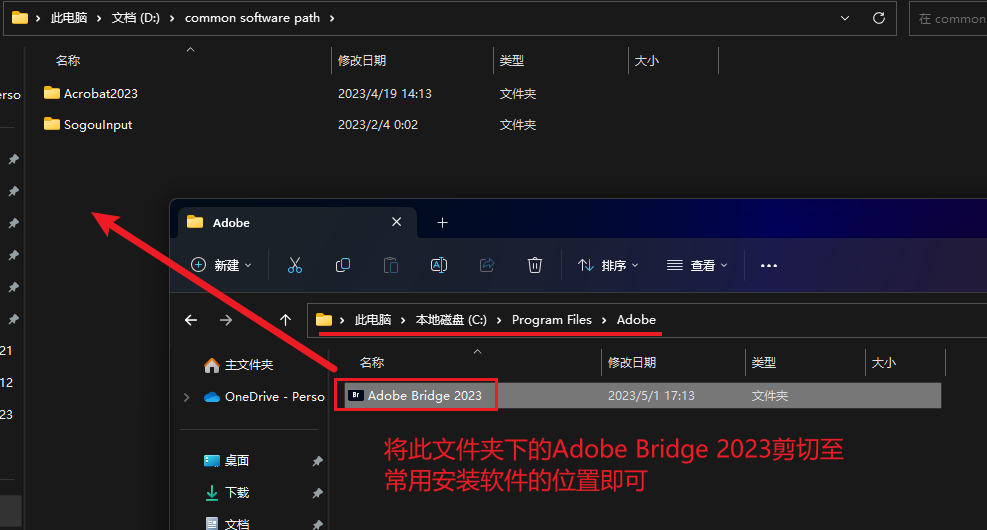The width and height of the screenshot is (987, 530).
Task: Open OneDrive - Perso in the sidebar
Action: [264, 397]
